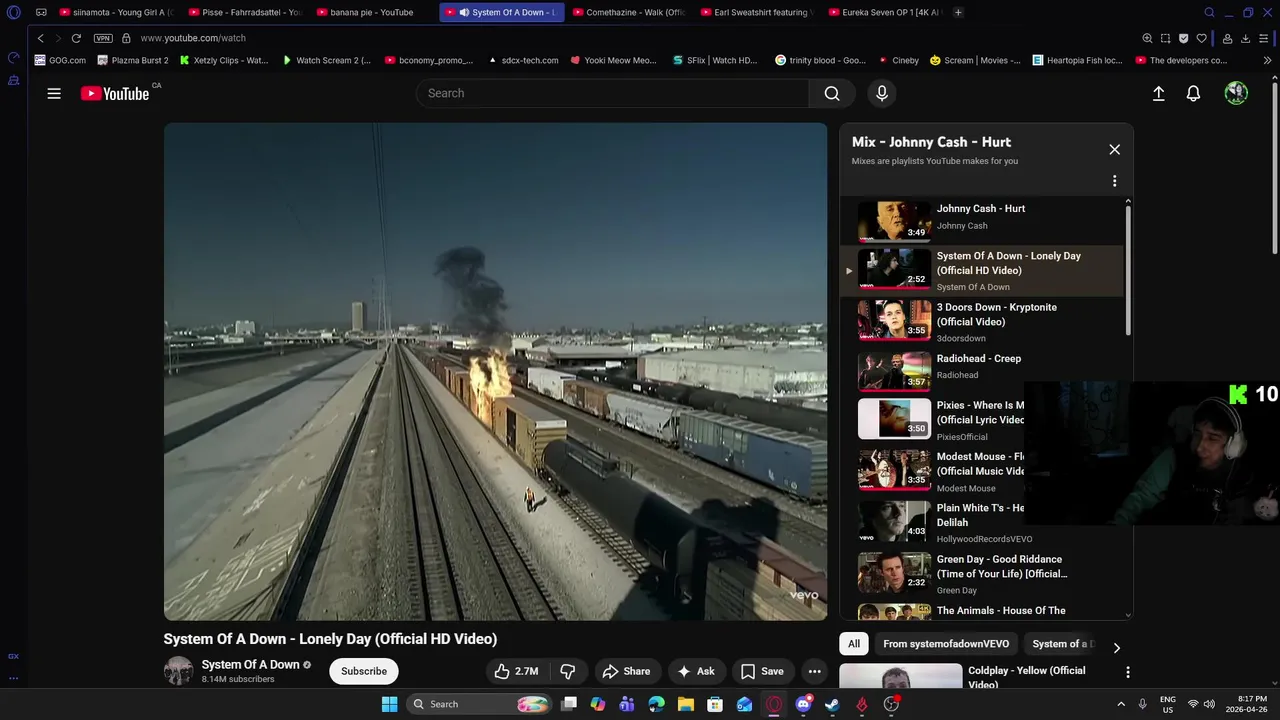1280x720 pixels.
Task: Expand the bookmarks overflow chevron
Action: tap(1267, 60)
